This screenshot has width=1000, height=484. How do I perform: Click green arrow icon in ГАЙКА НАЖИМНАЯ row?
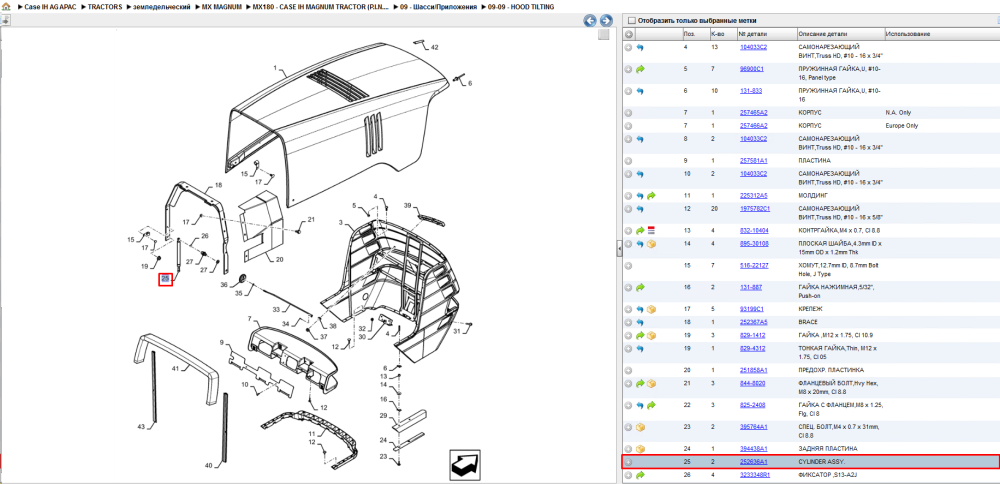[x=640, y=288]
